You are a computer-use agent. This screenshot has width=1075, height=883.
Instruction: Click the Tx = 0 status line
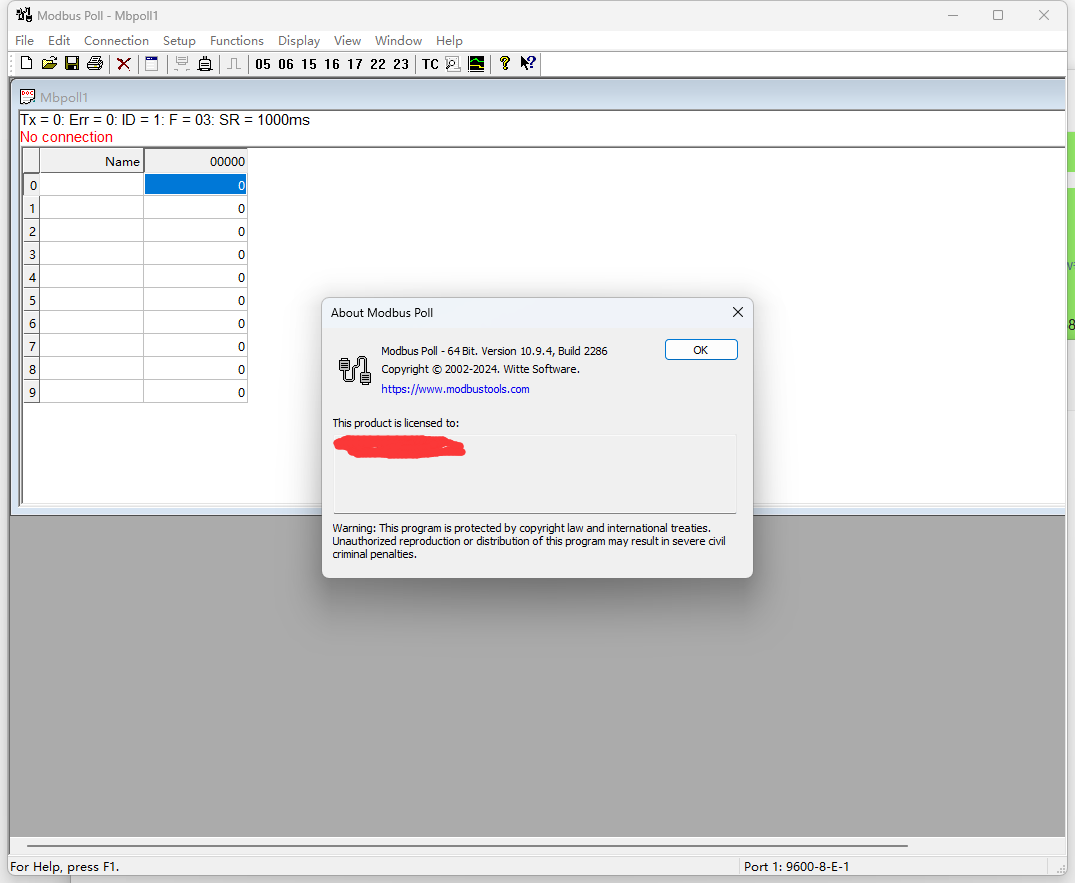tap(165, 120)
